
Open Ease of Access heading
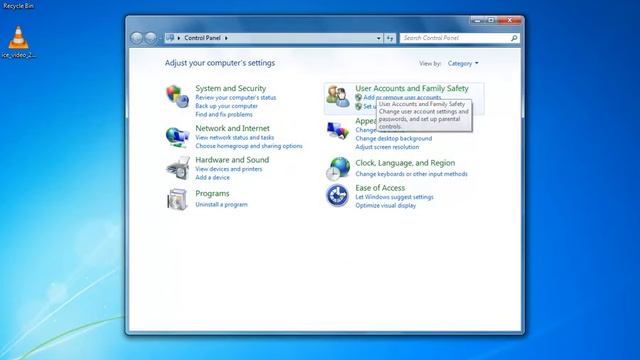pyautogui.click(x=380, y=188)
